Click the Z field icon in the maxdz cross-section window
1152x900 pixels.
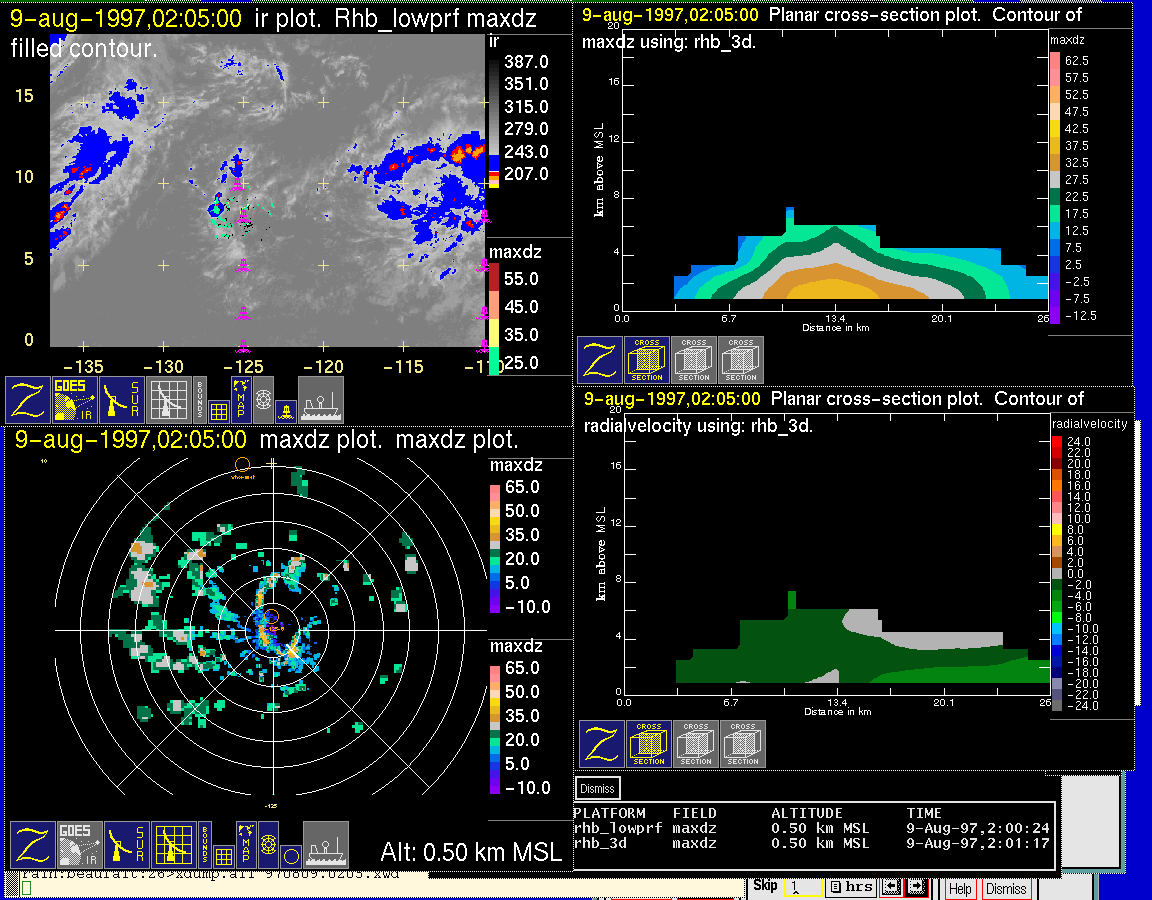click(600, 360)
